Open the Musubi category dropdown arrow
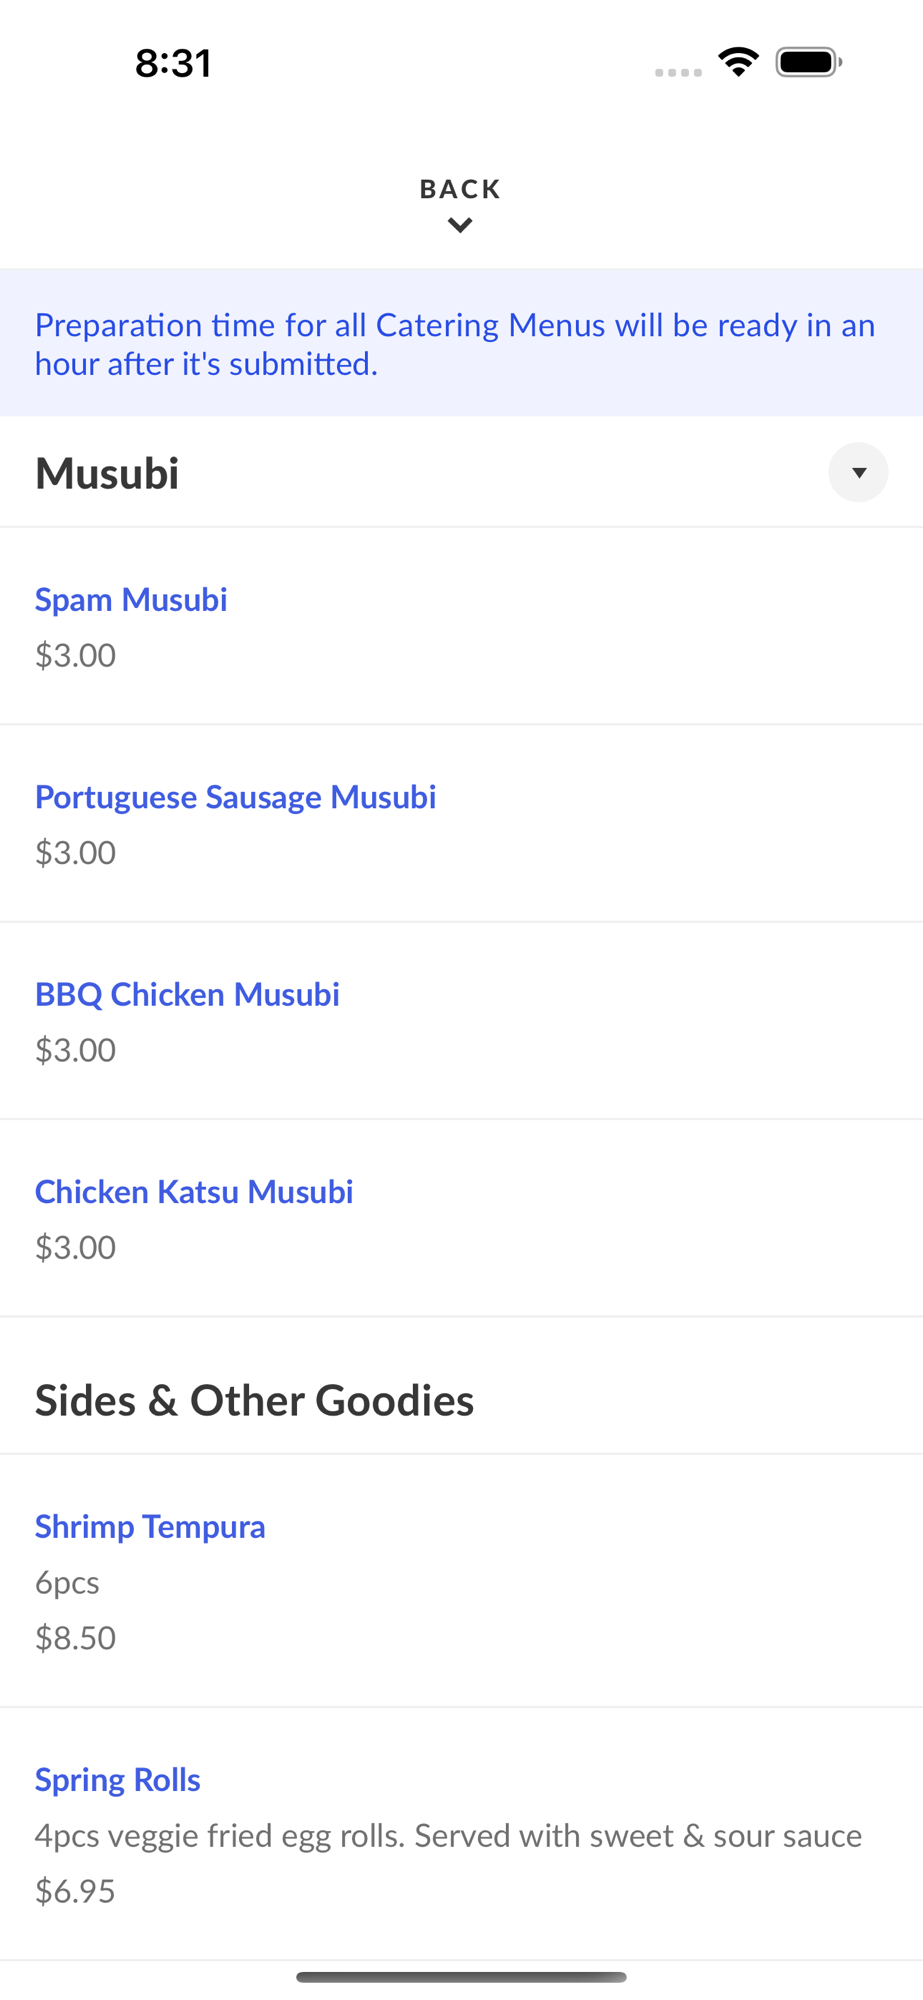 (x=858, y=473)
